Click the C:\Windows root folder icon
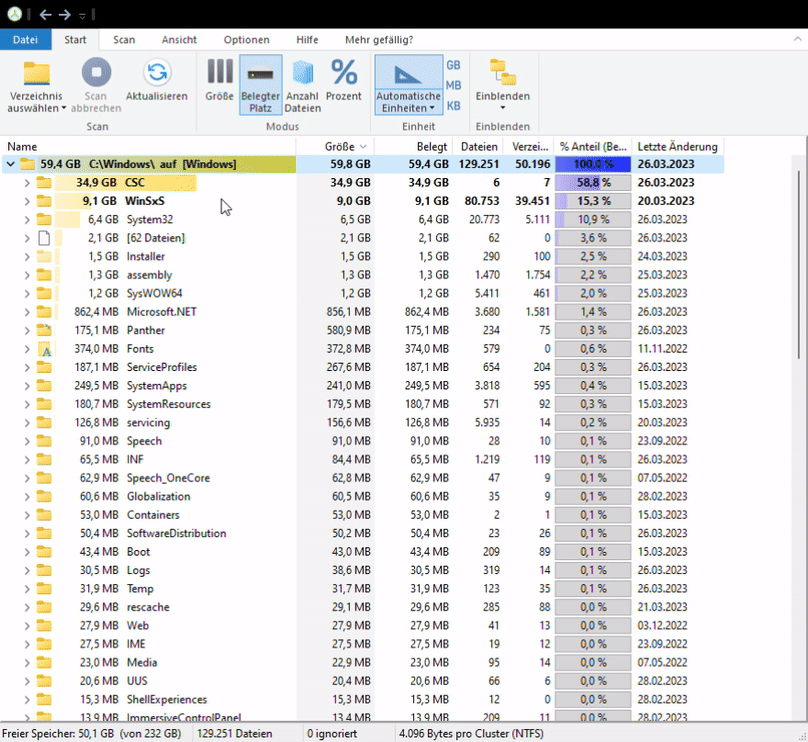This screenshot has height=742, width=808. 27,164
